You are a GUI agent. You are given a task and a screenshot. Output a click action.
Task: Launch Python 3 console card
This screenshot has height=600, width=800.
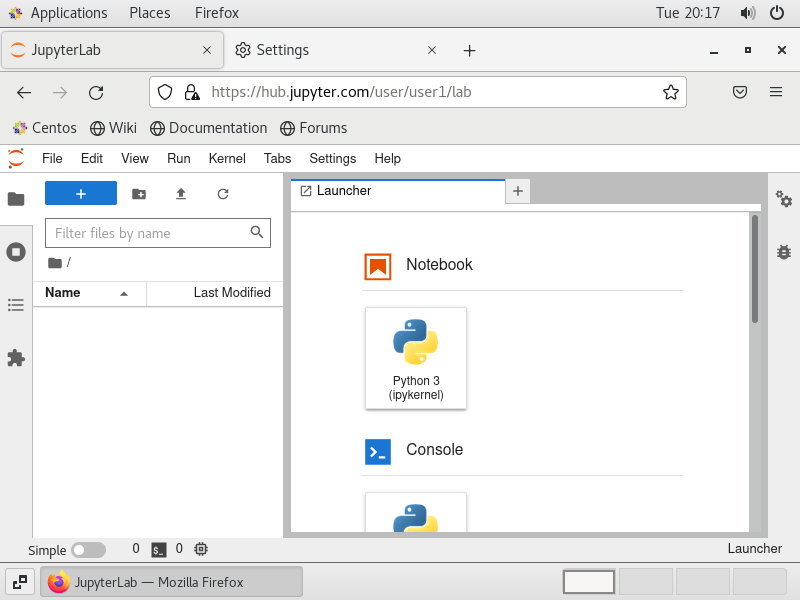tap(416, 513)
